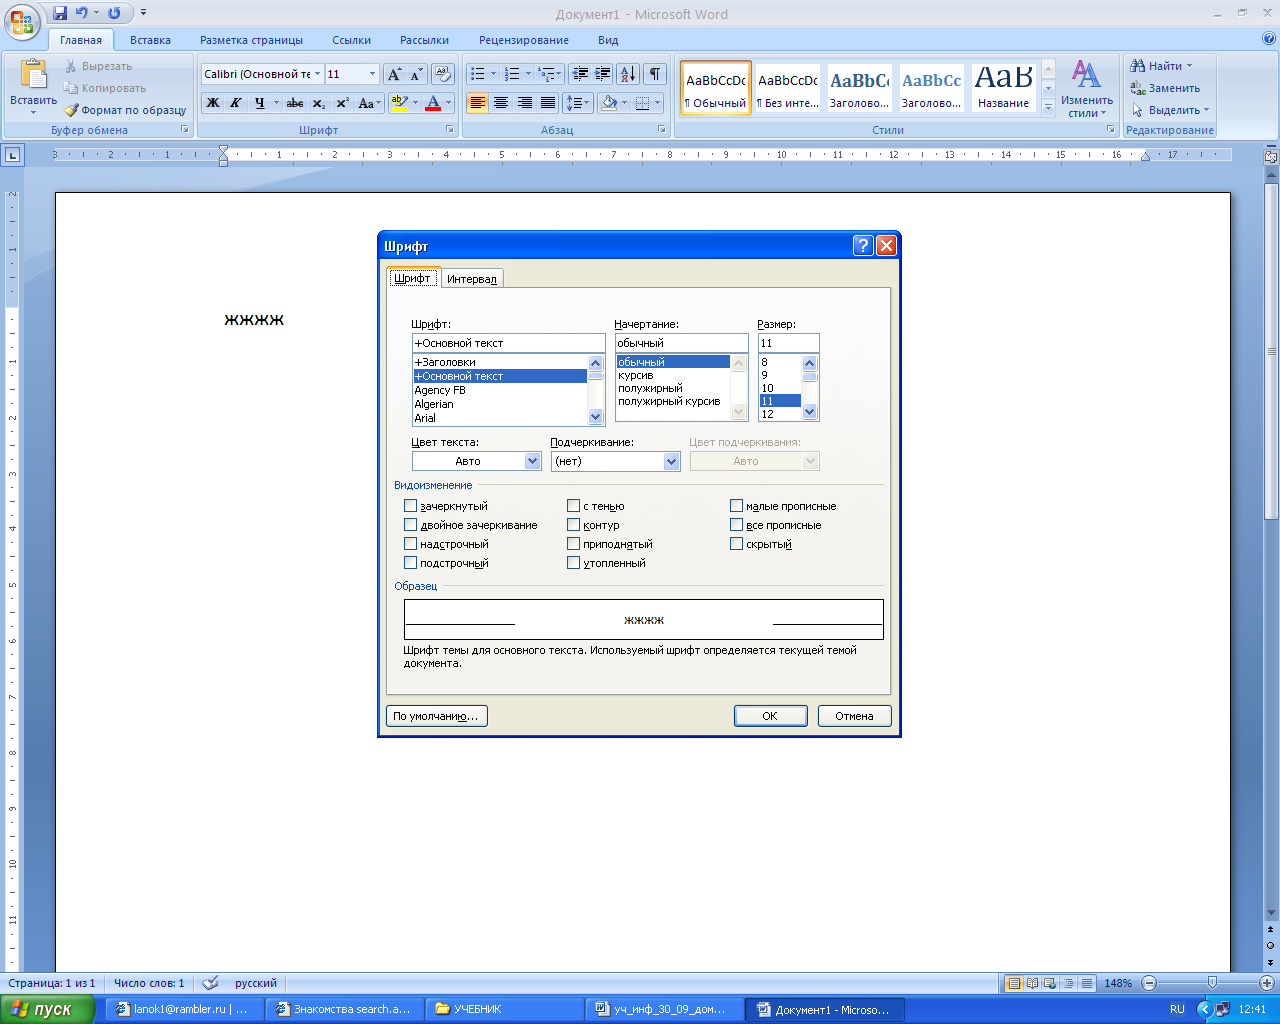The image size is (1280, 1024).
Task: Expand styles gallery more arrow
Action: point(1048,107)
